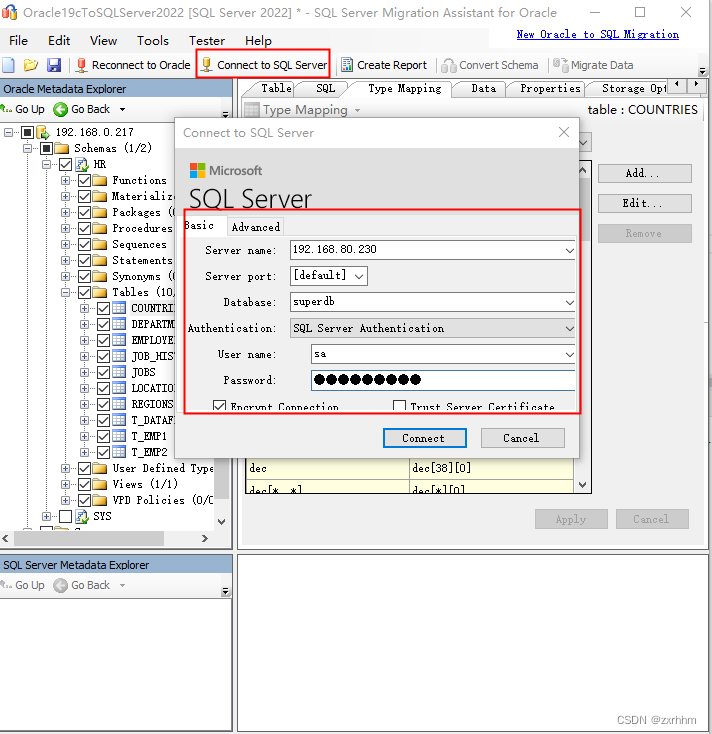Viewport: 712px width, 734px height.
Task: Uncheck the Tables folder checkbox
Action: 84,293
